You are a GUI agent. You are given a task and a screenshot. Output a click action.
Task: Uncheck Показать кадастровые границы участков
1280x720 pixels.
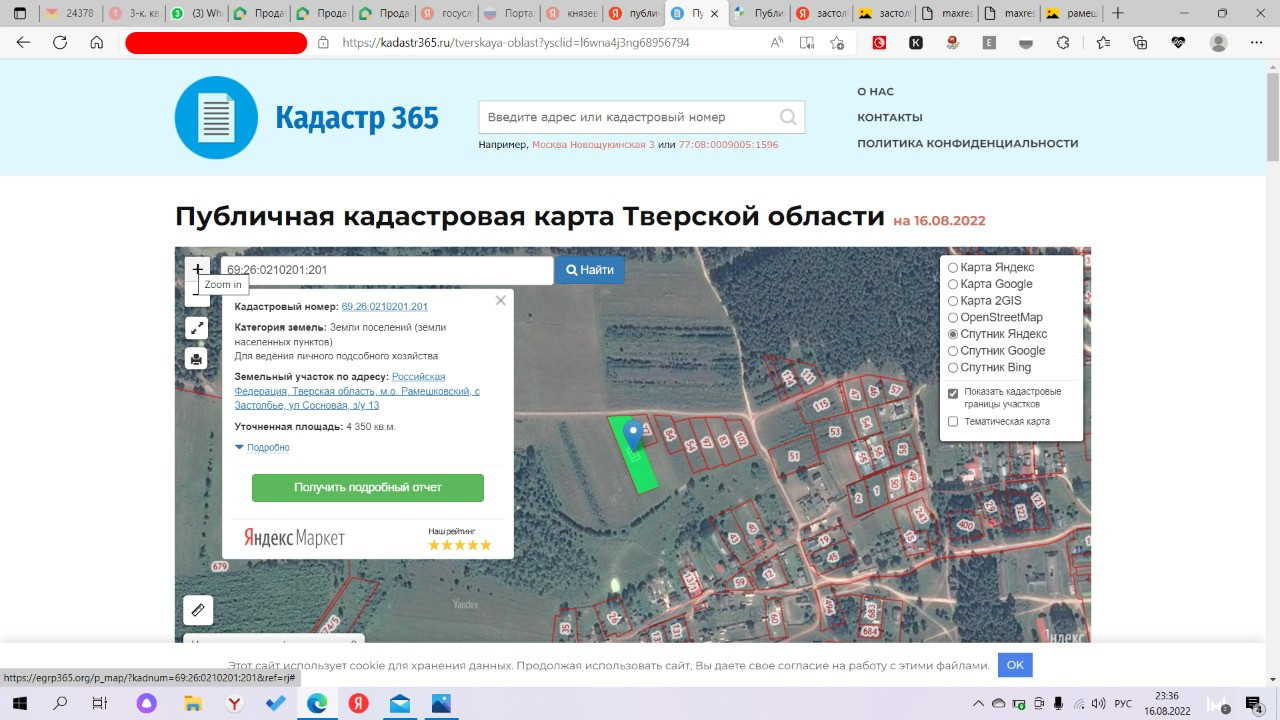953,393
